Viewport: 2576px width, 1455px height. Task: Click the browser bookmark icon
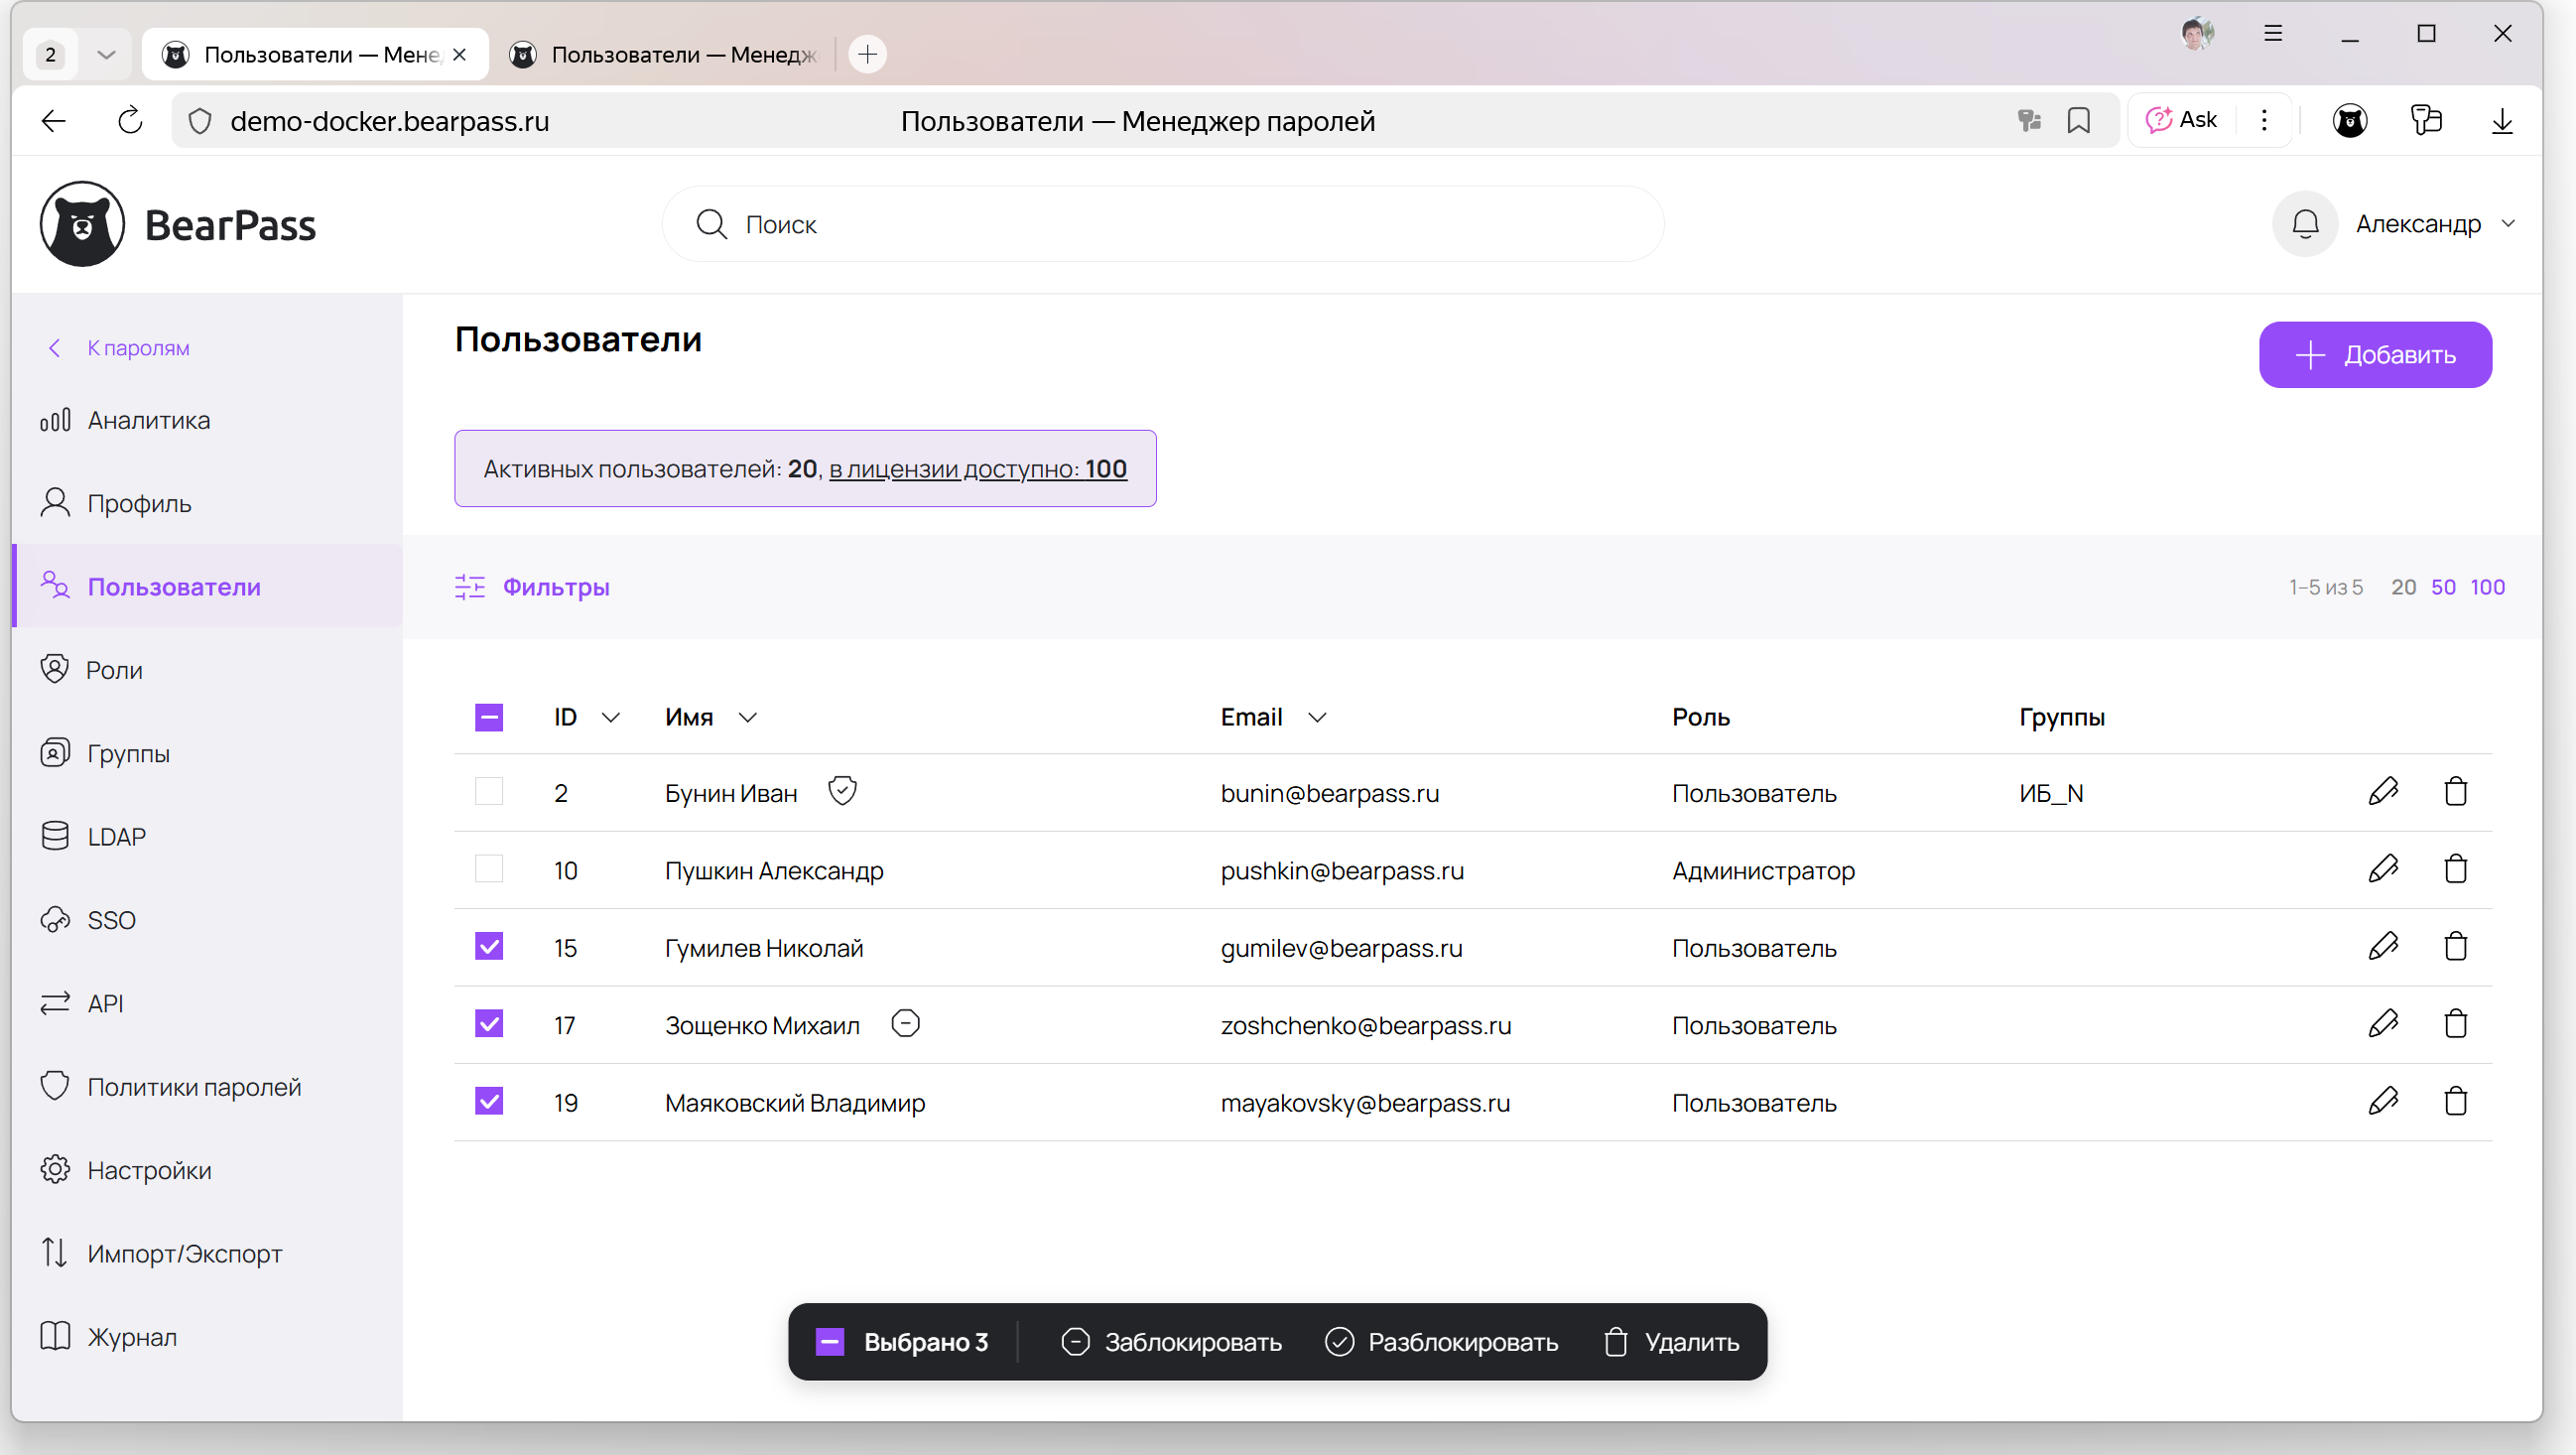point(2078,121)
